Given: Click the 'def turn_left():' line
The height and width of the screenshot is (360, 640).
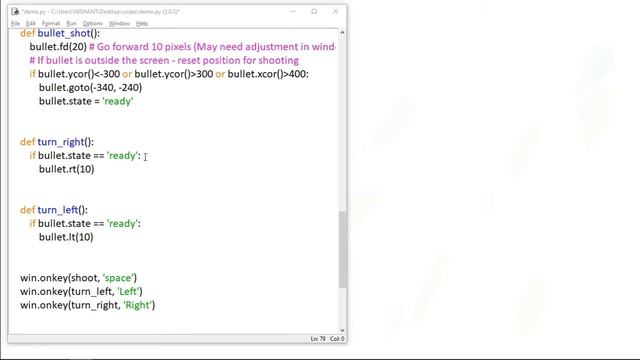Looking at the screenshot, I should point(54,210).
